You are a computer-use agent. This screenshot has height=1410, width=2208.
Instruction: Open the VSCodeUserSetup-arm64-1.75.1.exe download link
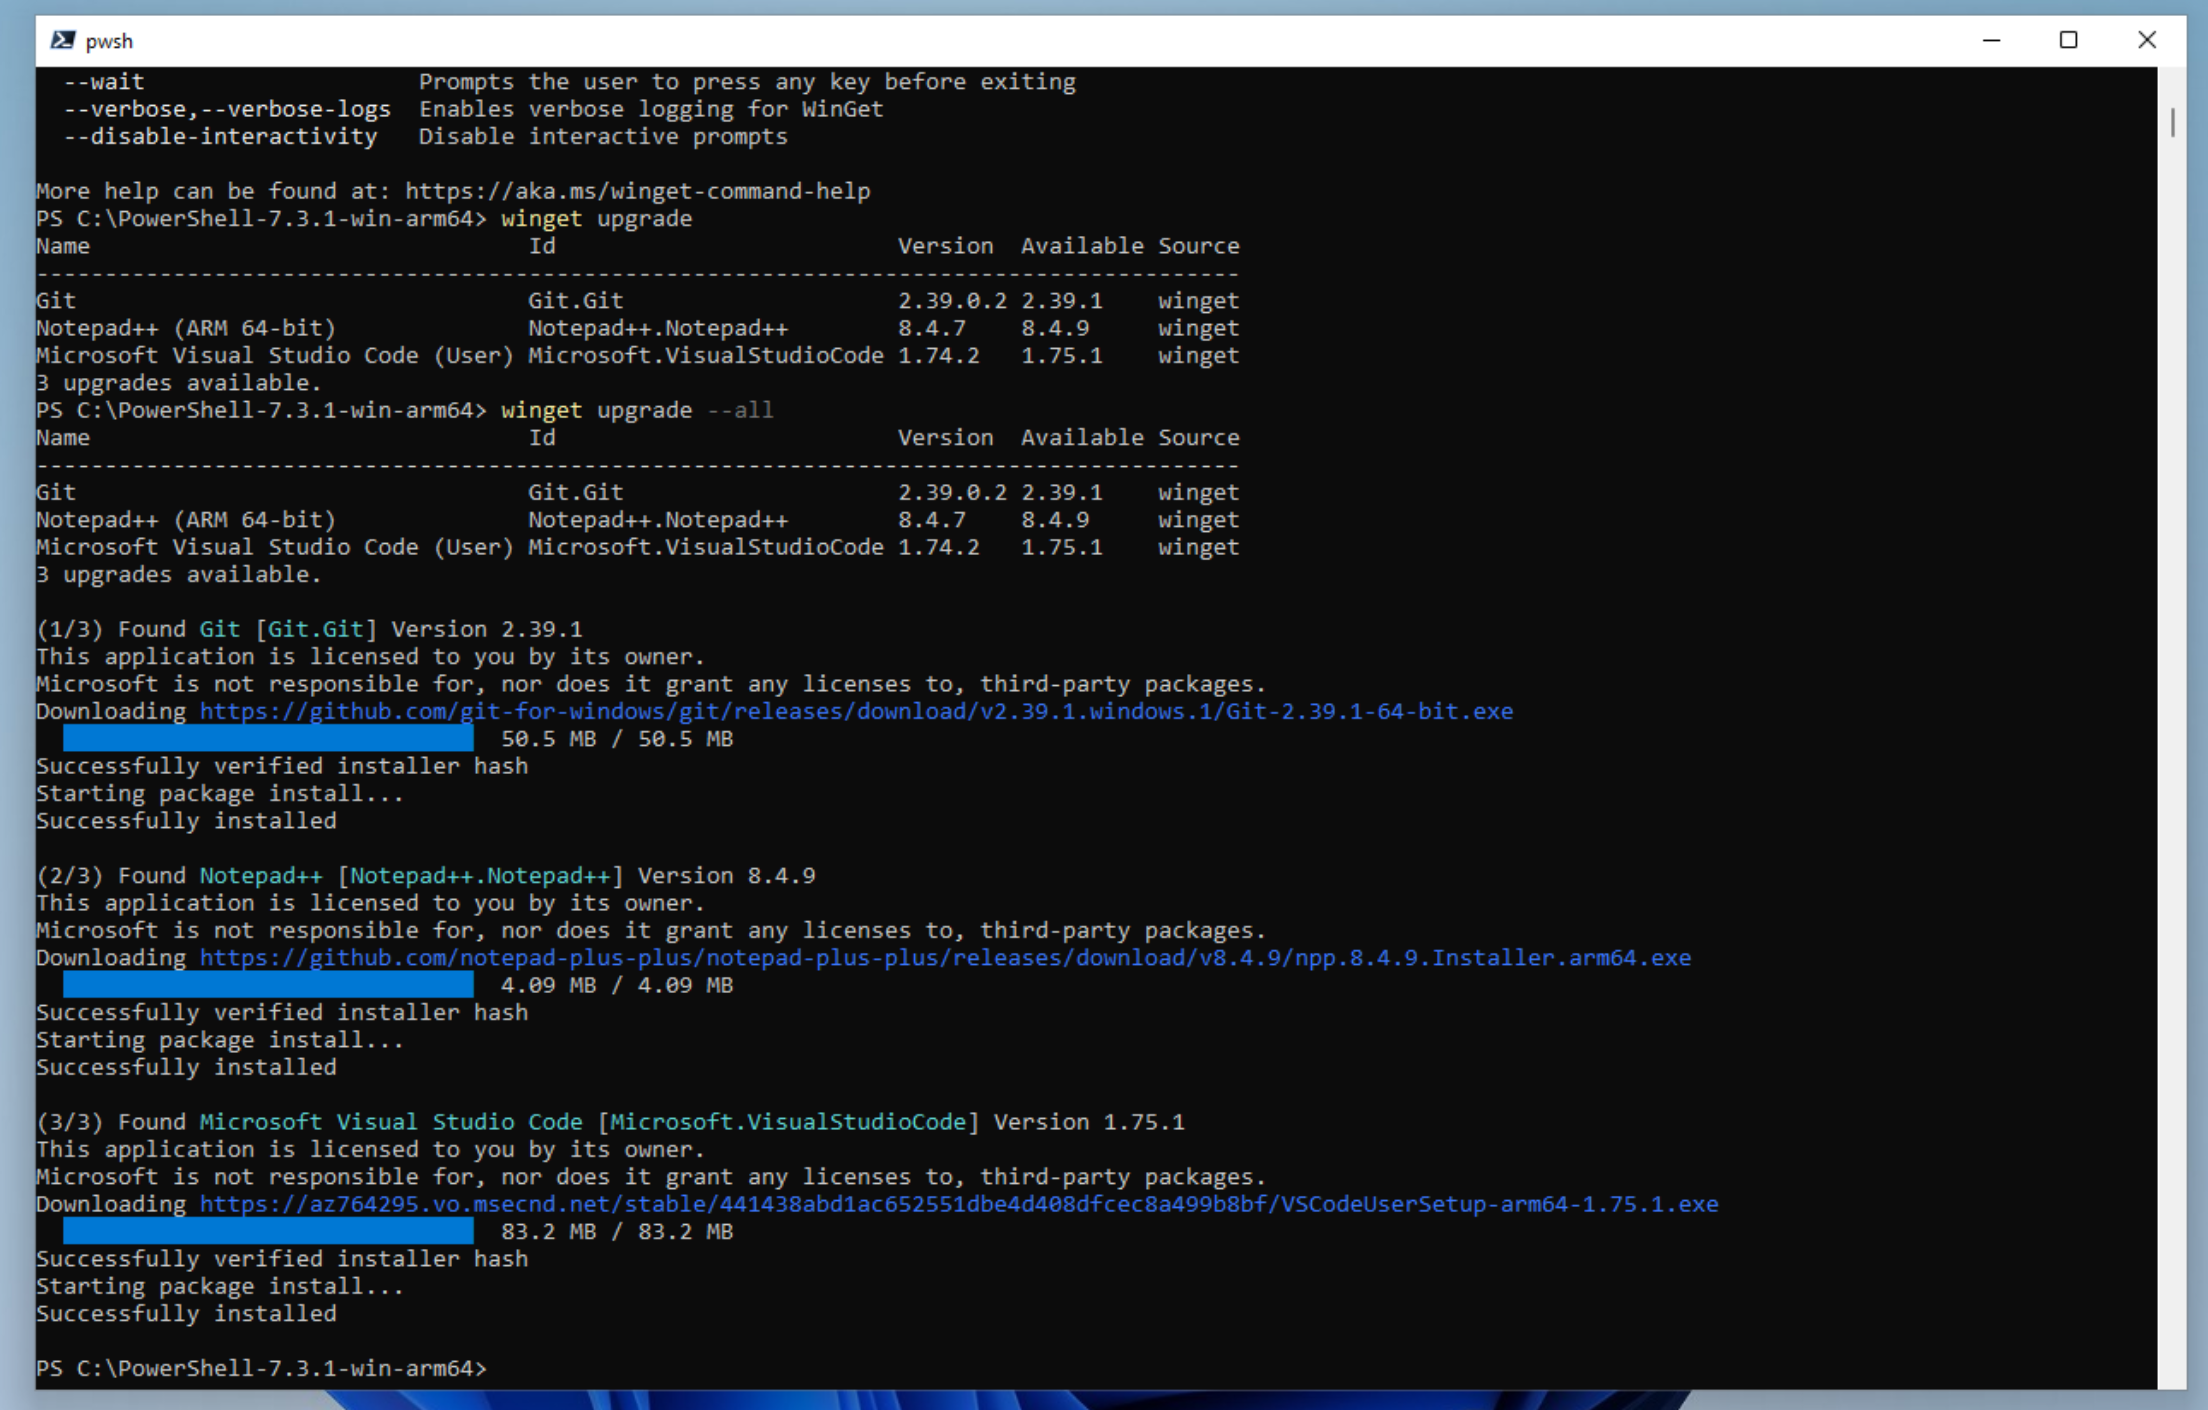(x=959, y=1204)
